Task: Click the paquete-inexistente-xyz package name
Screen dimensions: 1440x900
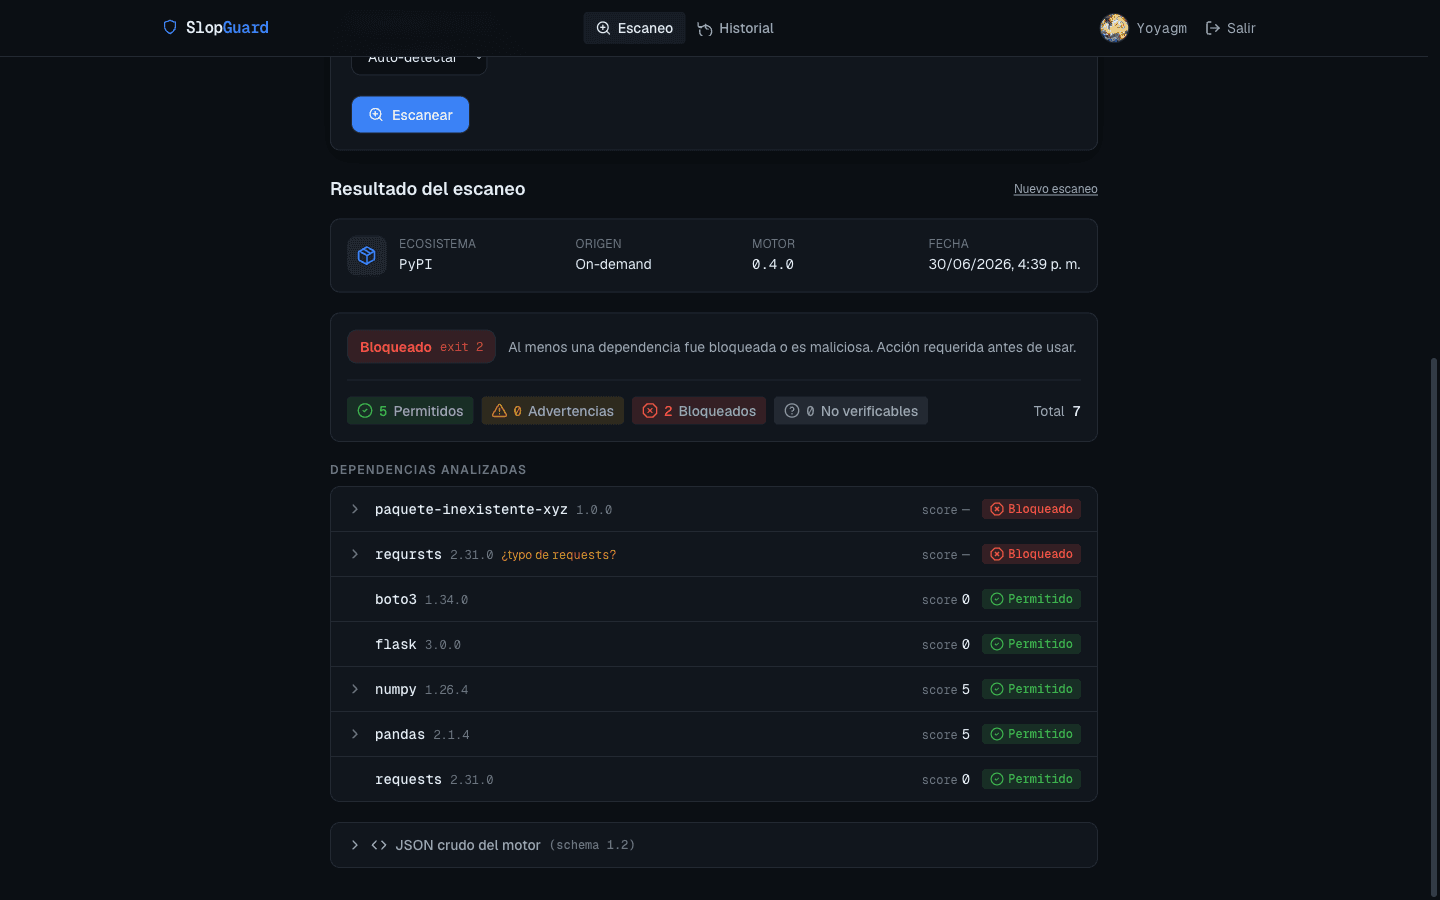Action: tap(471, 509)
